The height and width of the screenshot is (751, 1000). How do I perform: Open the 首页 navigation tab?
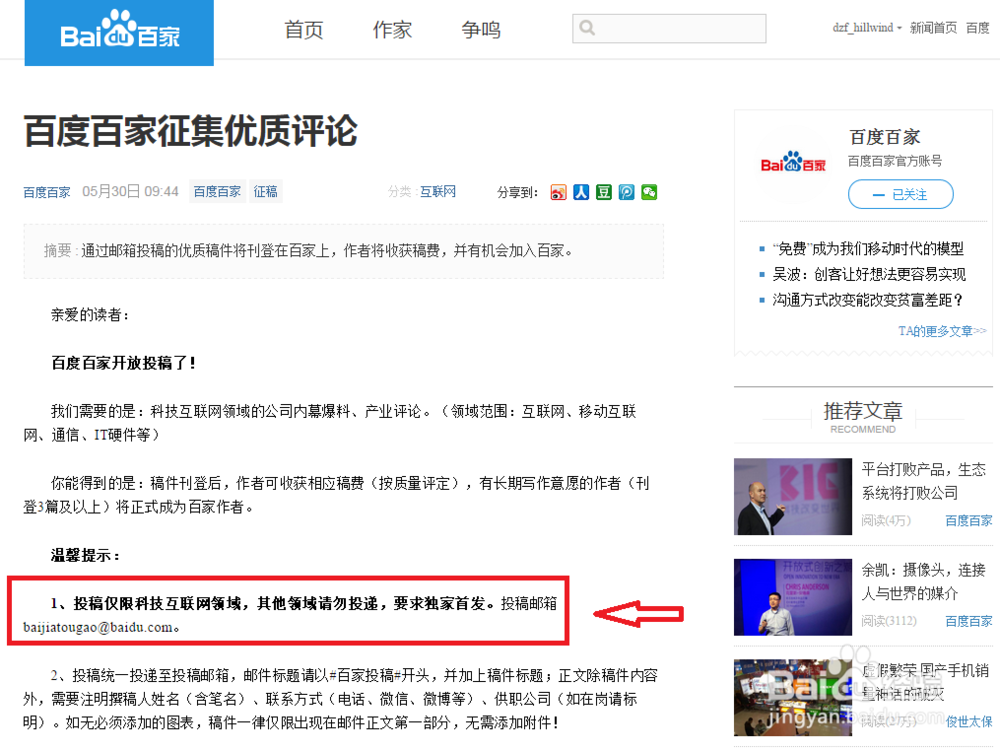(x=304, y=30)
